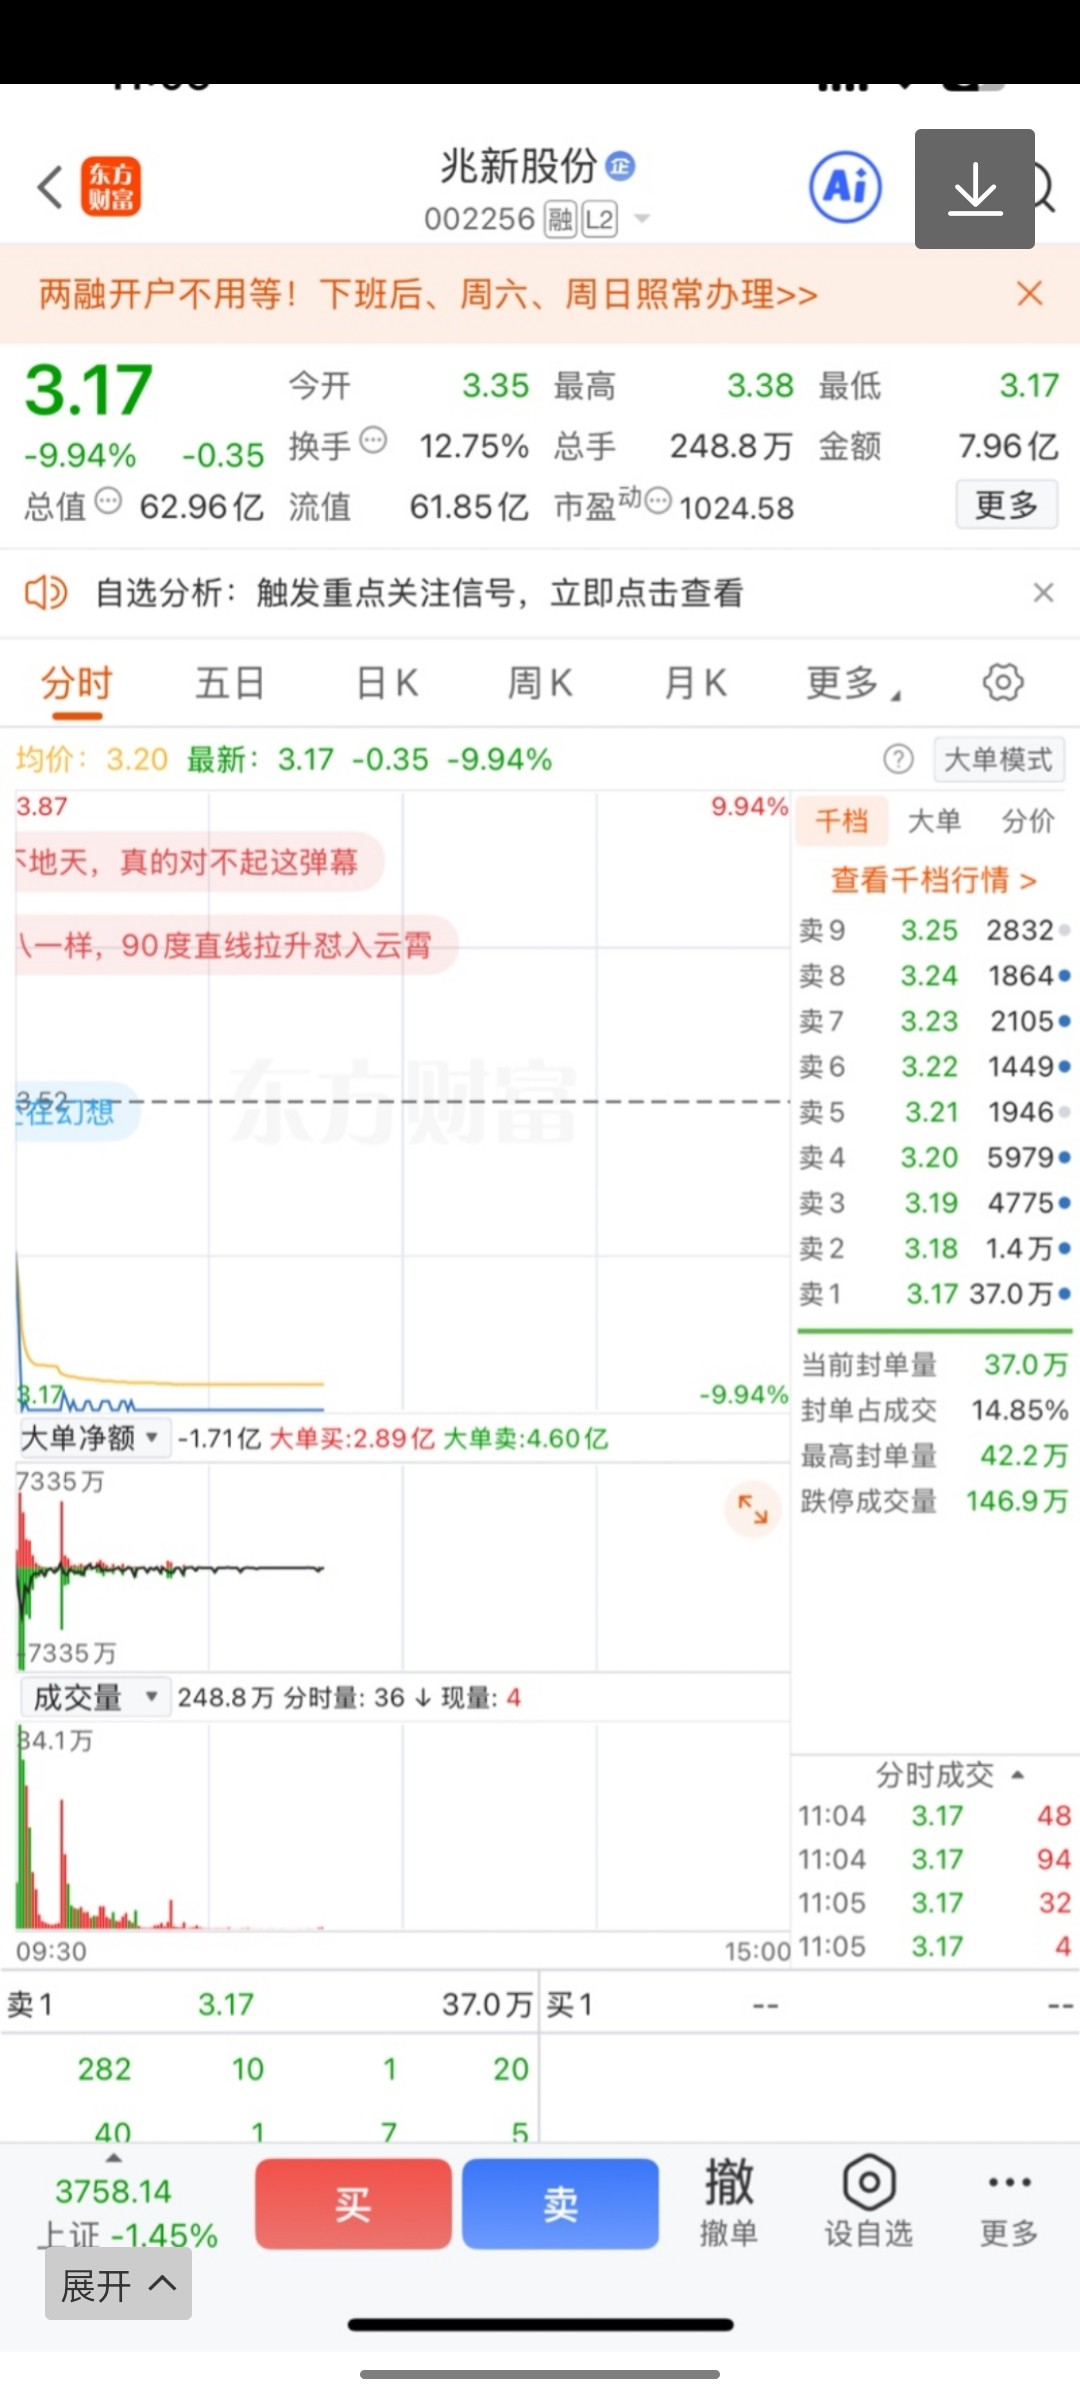This screenshot has width=1080, height=2400.
Task: Switch to the 月K tab
Action: point(695,684)
